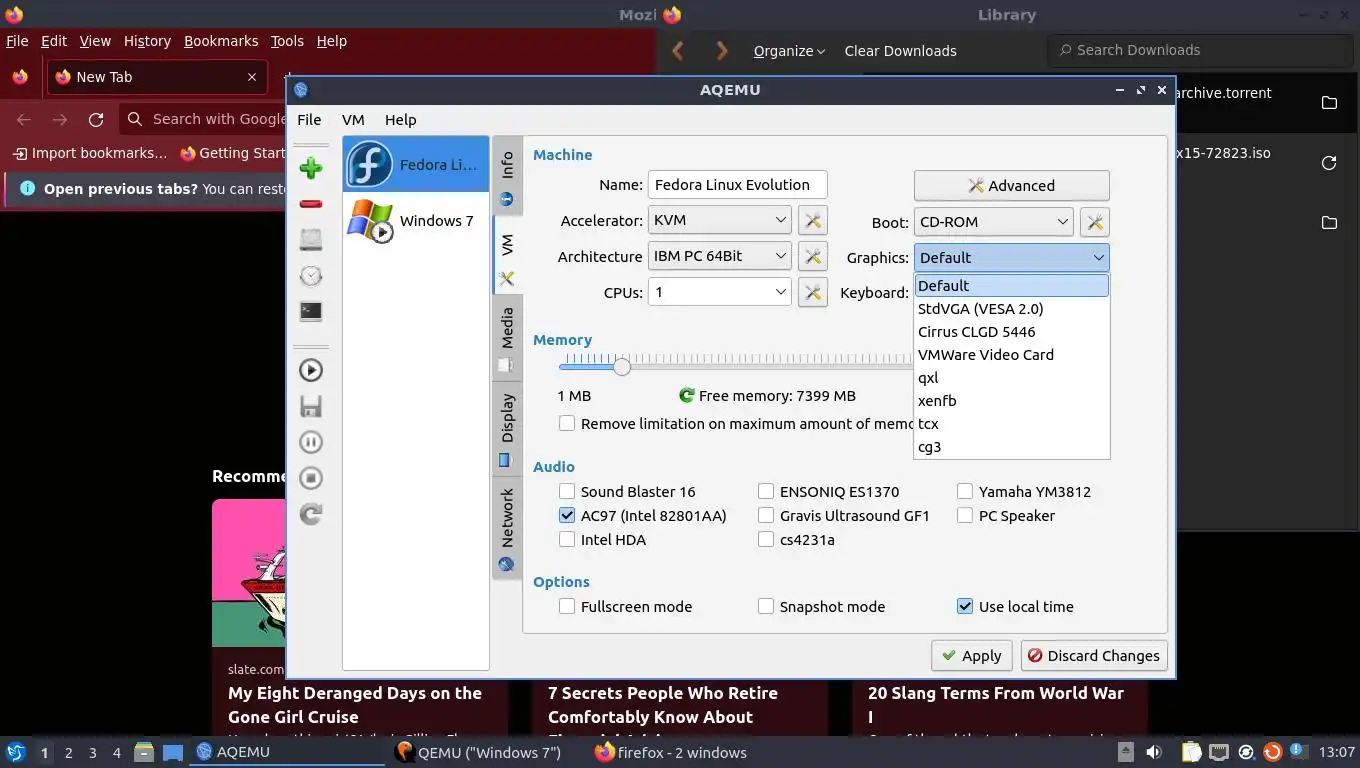Click the Advanced button
This screenshot has height=768, width=1360.
pyautogui.click(x=1011, y=186)
